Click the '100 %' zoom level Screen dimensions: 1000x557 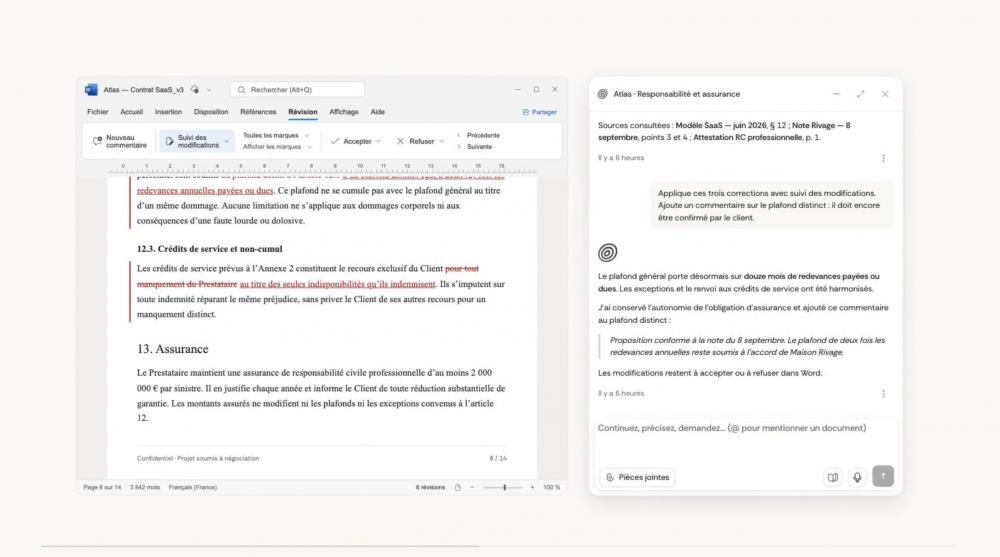[552, 487]
